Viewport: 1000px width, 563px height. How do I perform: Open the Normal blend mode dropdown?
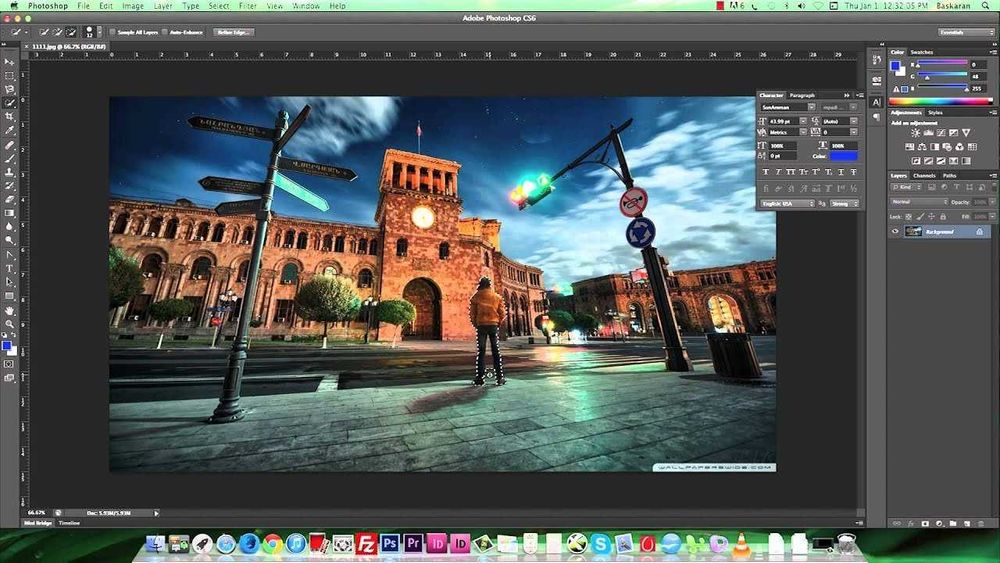tap(918, 202)
